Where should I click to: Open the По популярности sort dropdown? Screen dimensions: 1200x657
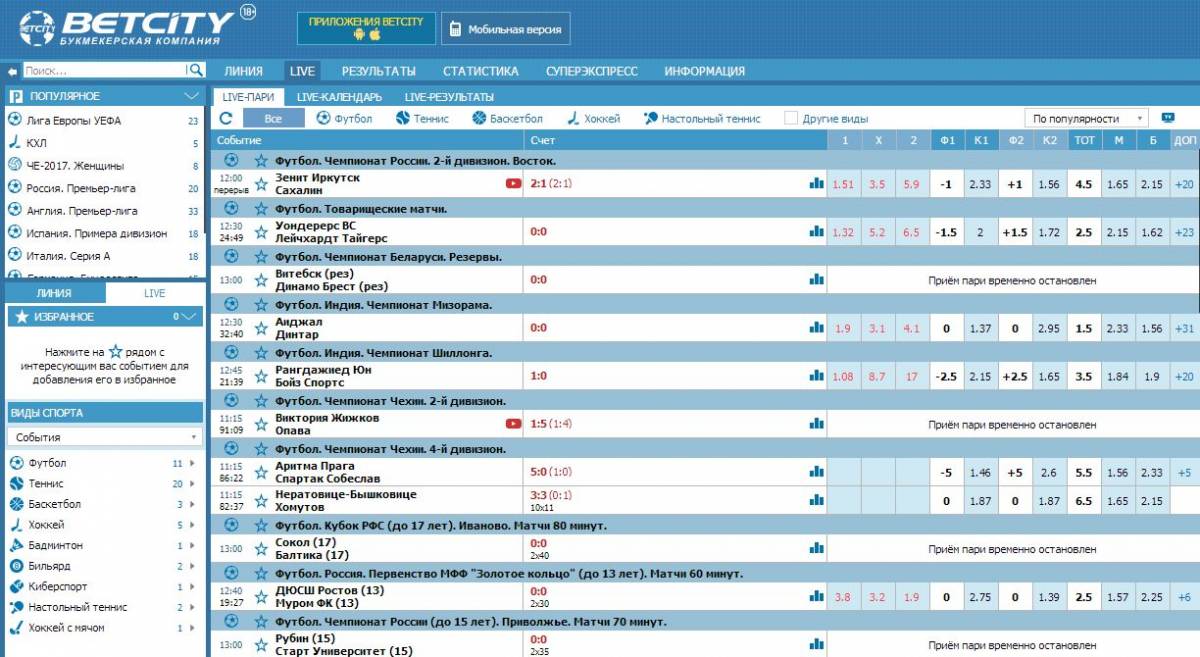(x=1085, y=118)
